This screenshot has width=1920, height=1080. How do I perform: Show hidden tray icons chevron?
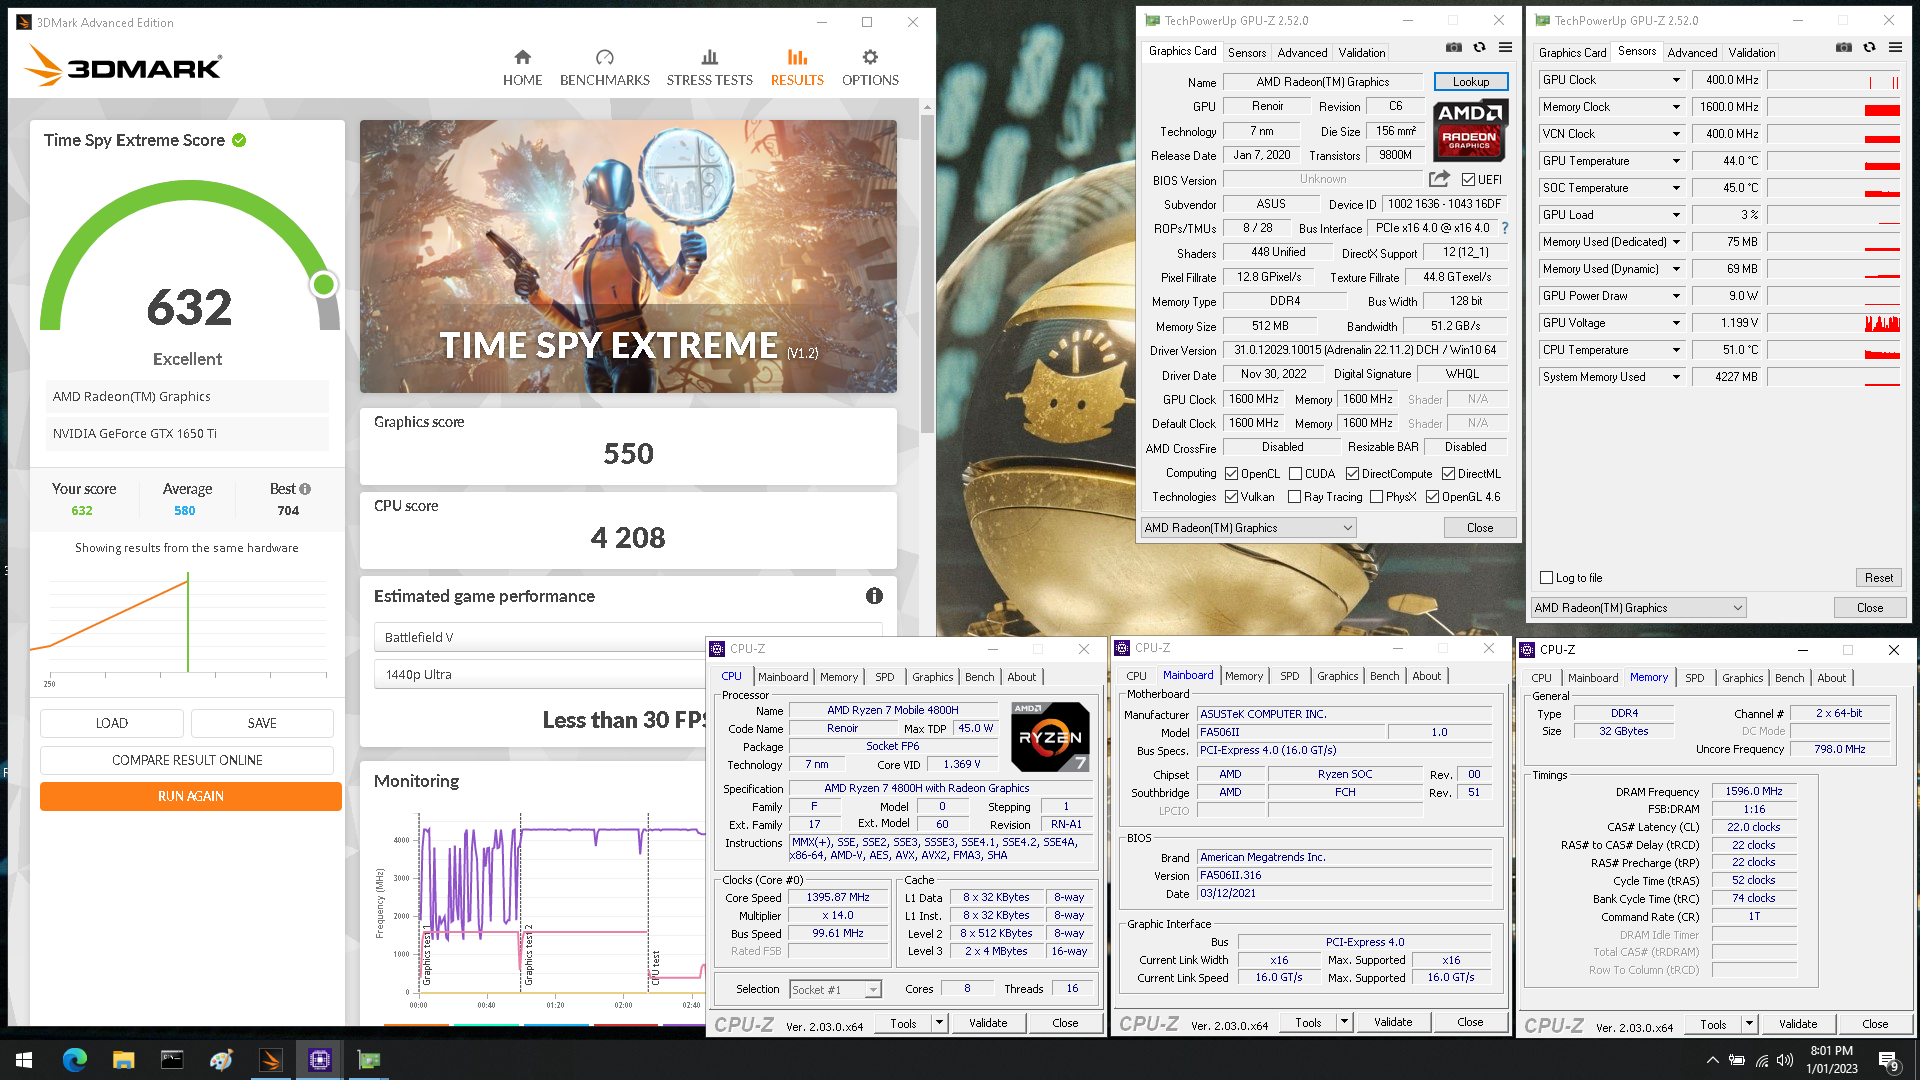(x=1712, y=1060)
